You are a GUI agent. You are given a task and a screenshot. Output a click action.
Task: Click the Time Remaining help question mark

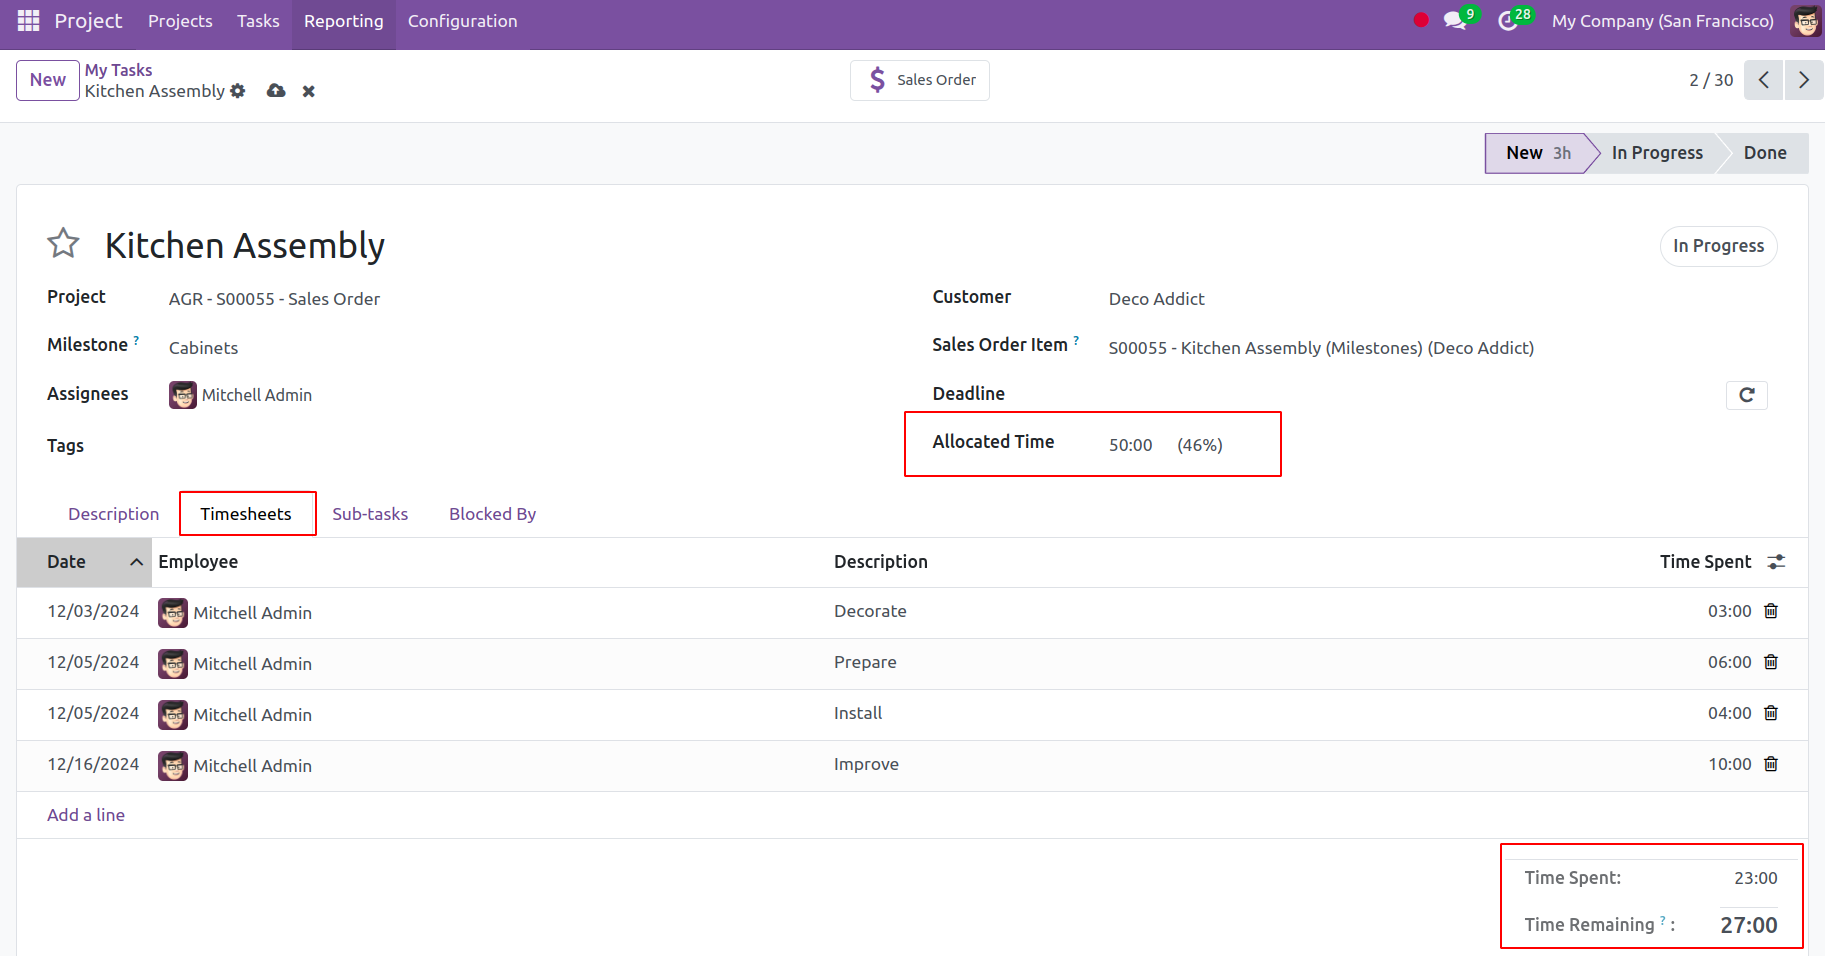[x=1663, y=920]
